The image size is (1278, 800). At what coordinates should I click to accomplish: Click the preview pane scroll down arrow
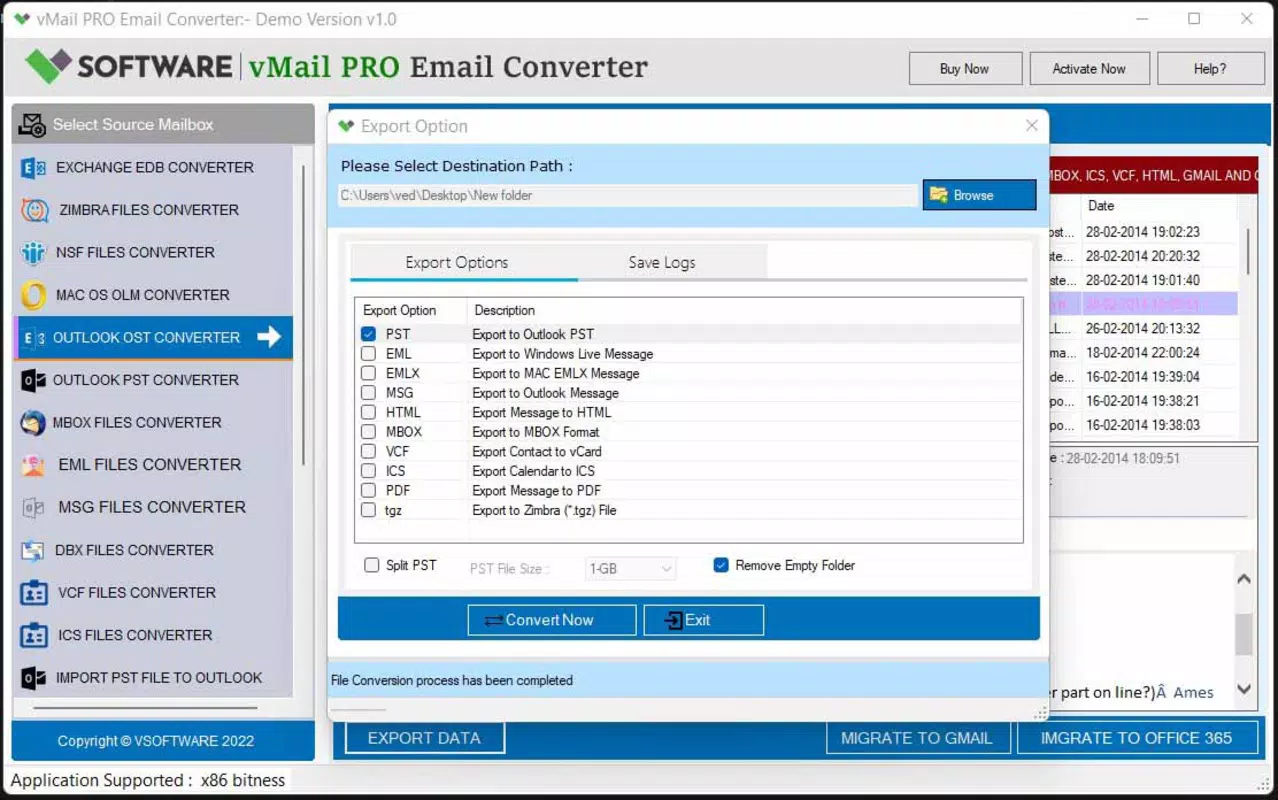coord(1244,688)
